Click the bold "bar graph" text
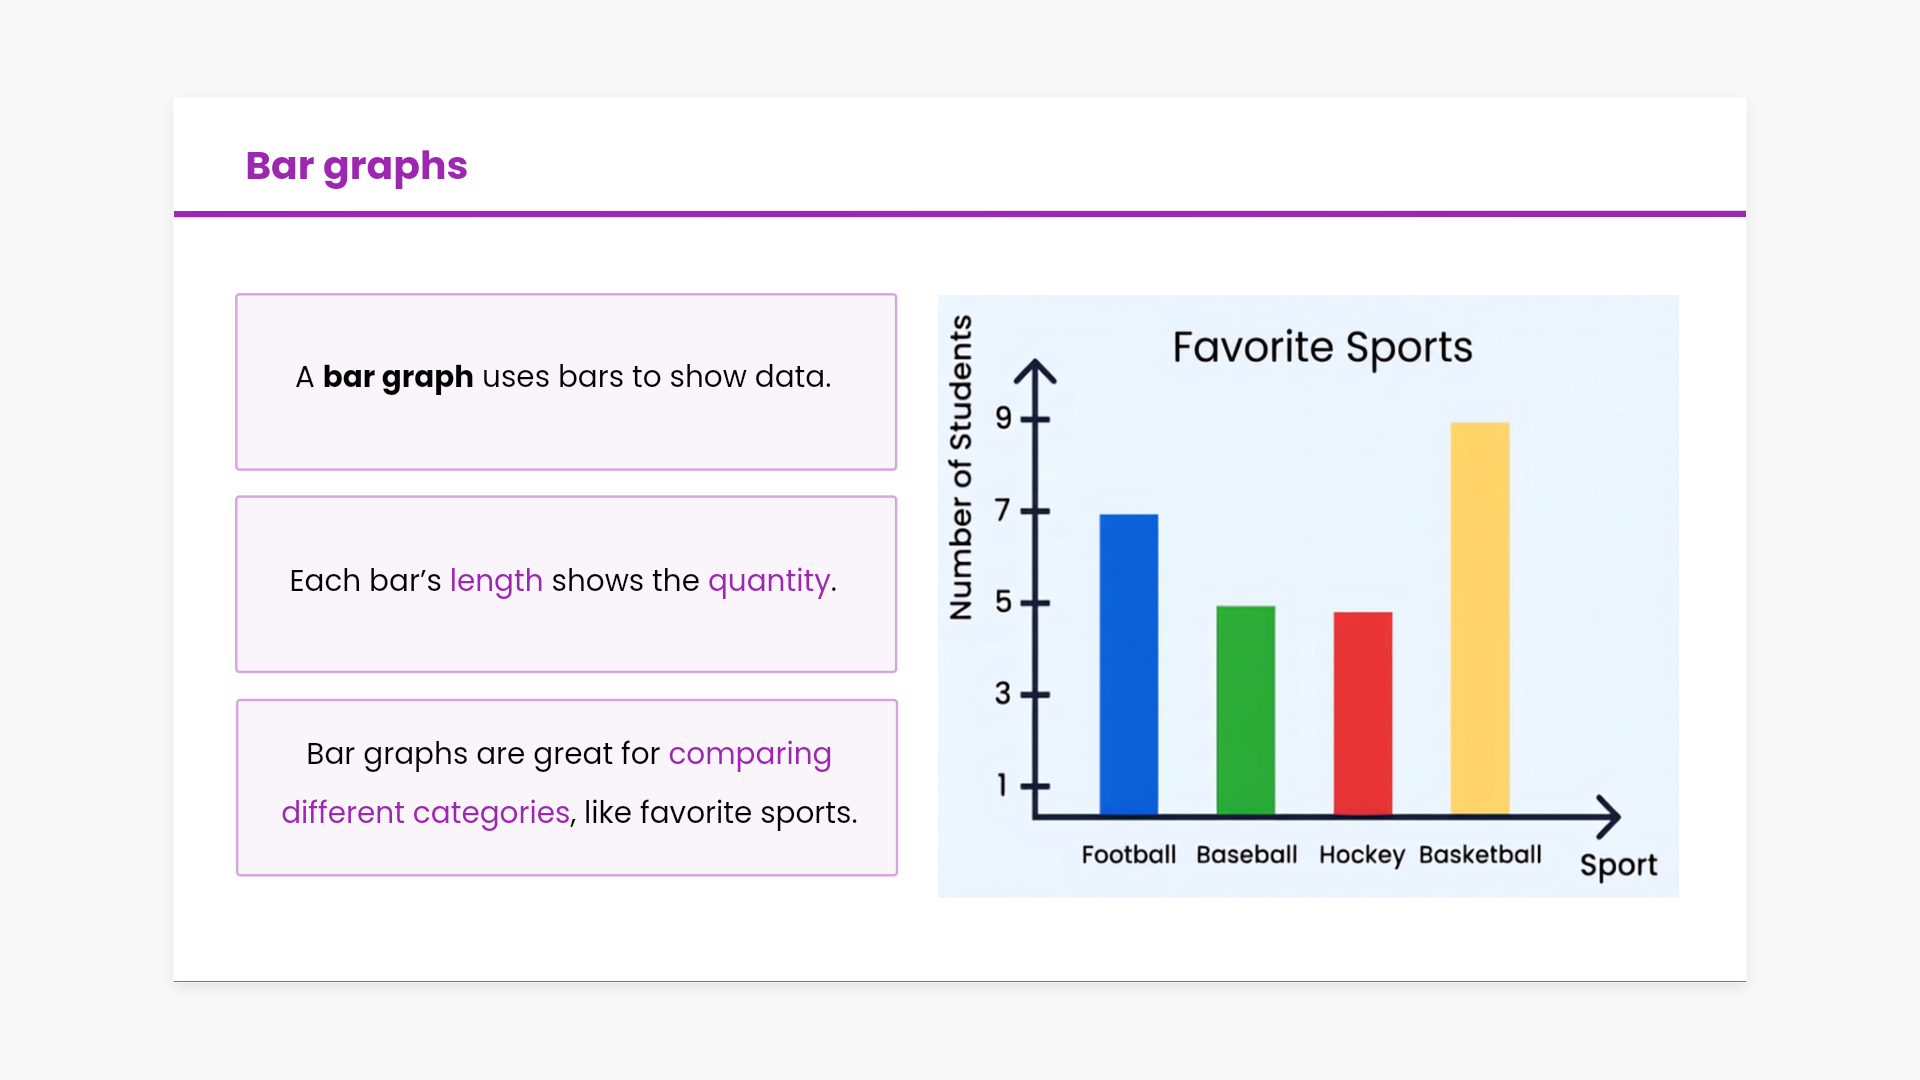1920x1080 pixels. pyautogui.click(x=398, y=377)
